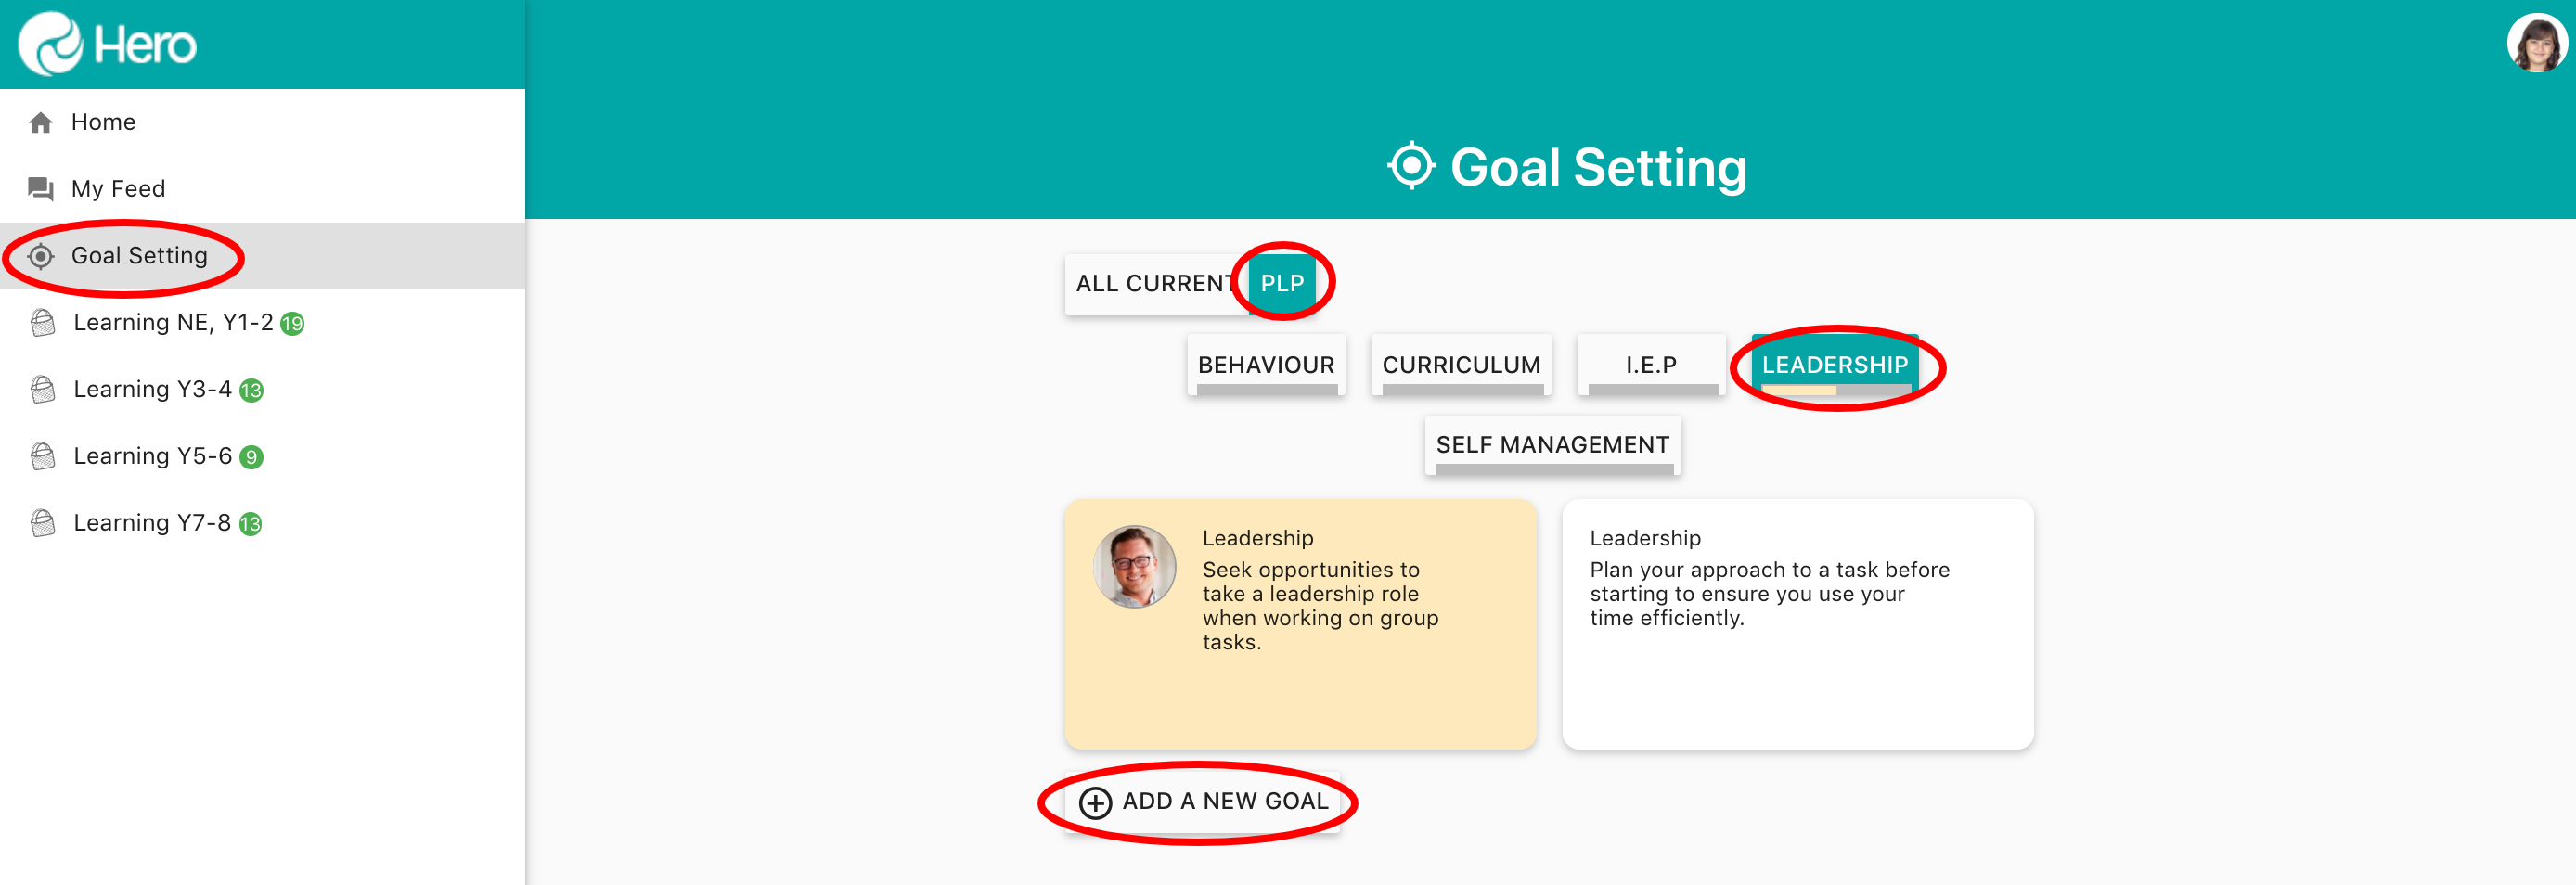The image size is (2576, 885).
Task: Select the BEHAVIOUR category tab
Action: point(1265,365)
